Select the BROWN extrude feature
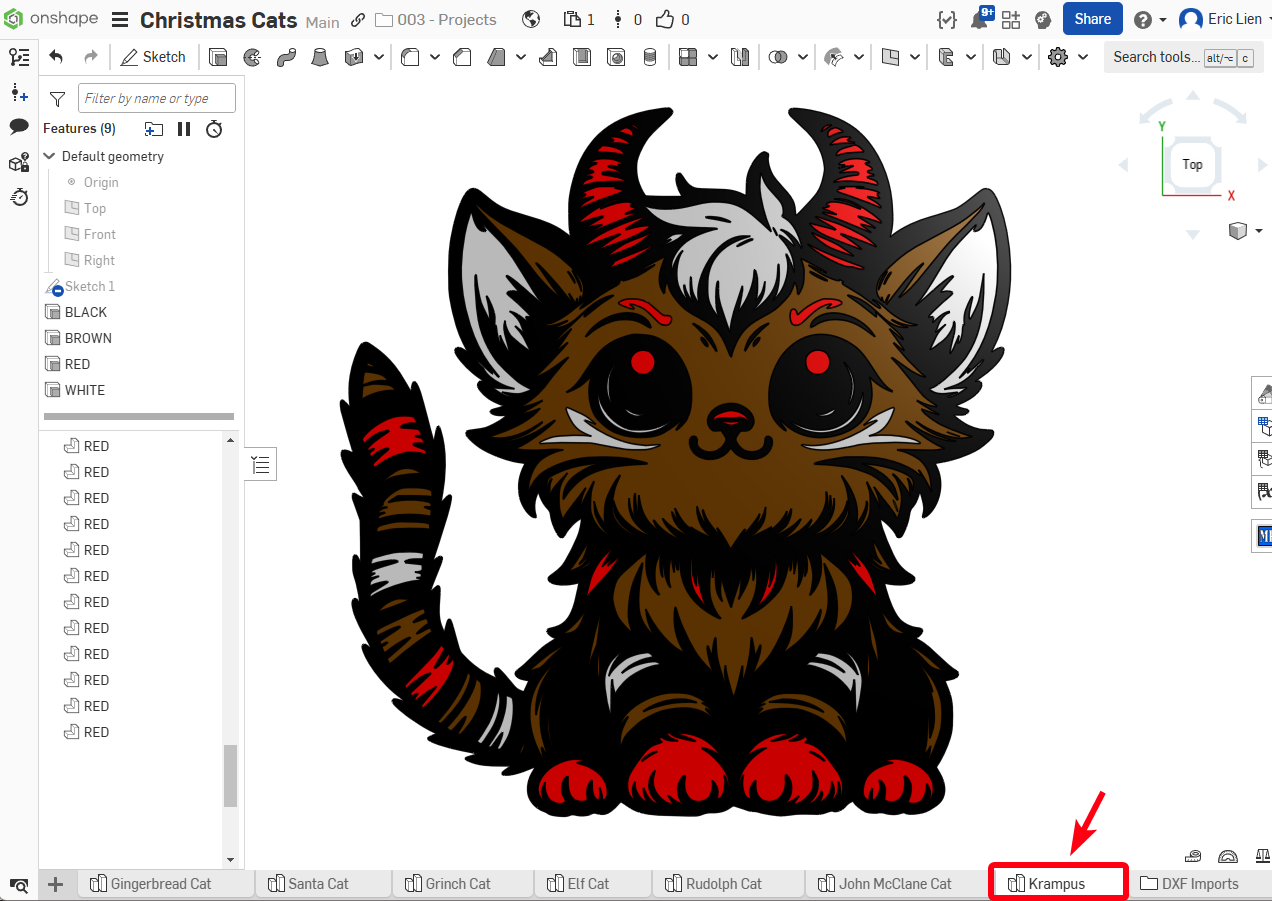This screenshot has width=1272, height=901. point(88,338)
